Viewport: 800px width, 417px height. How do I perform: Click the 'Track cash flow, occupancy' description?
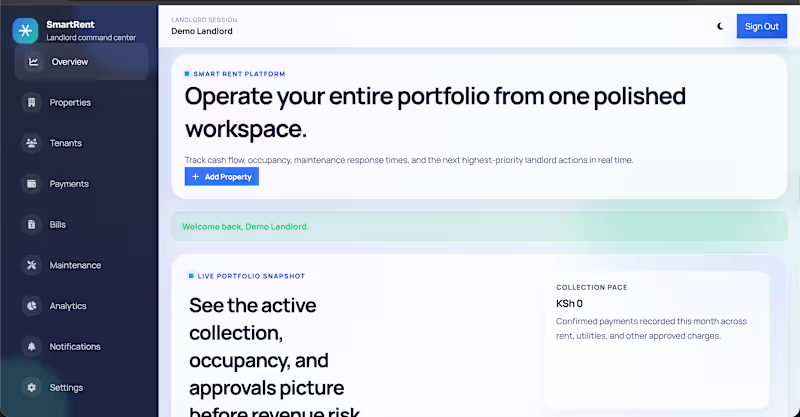pyautogui.click(x=409, y=160)
